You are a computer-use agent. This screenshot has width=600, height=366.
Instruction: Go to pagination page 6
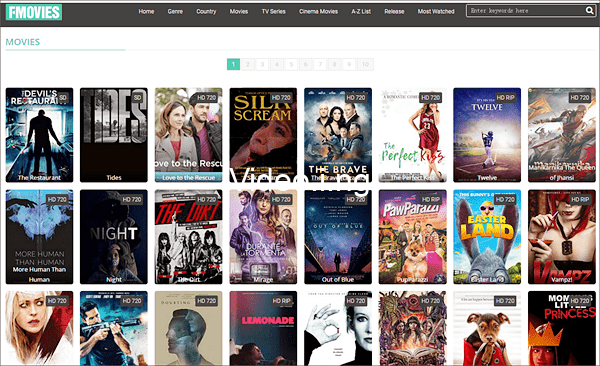tap(306, 64)
